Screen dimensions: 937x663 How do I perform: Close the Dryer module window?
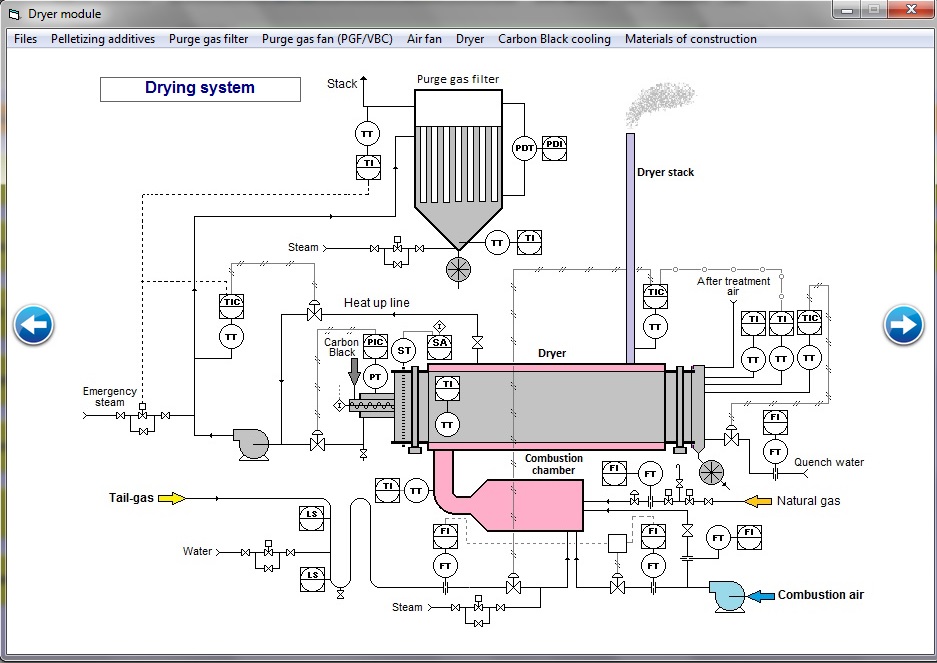(x=911, y=10)
